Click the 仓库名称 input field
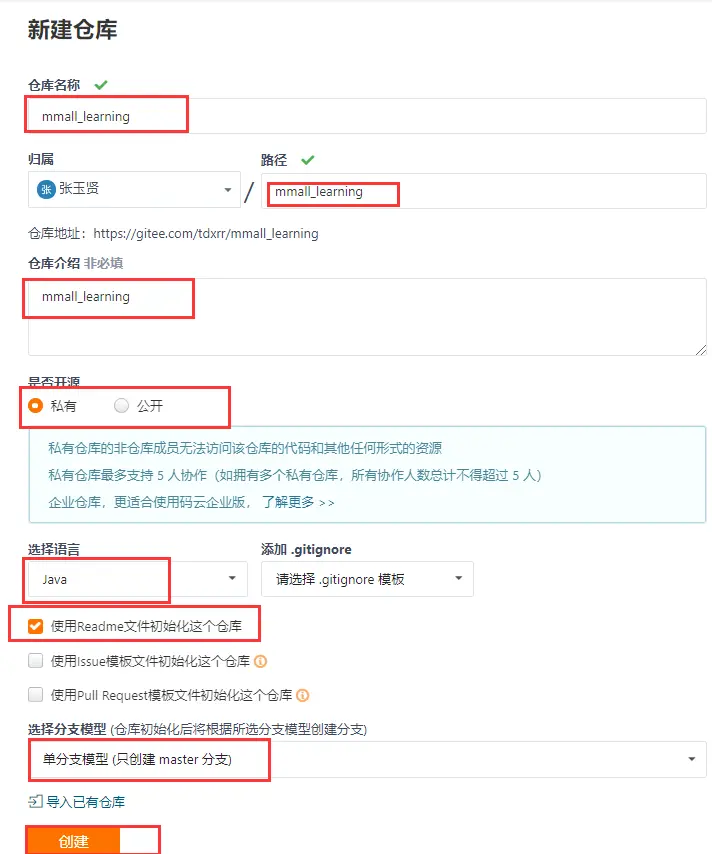Screen dimensions: 712x854 367,116
